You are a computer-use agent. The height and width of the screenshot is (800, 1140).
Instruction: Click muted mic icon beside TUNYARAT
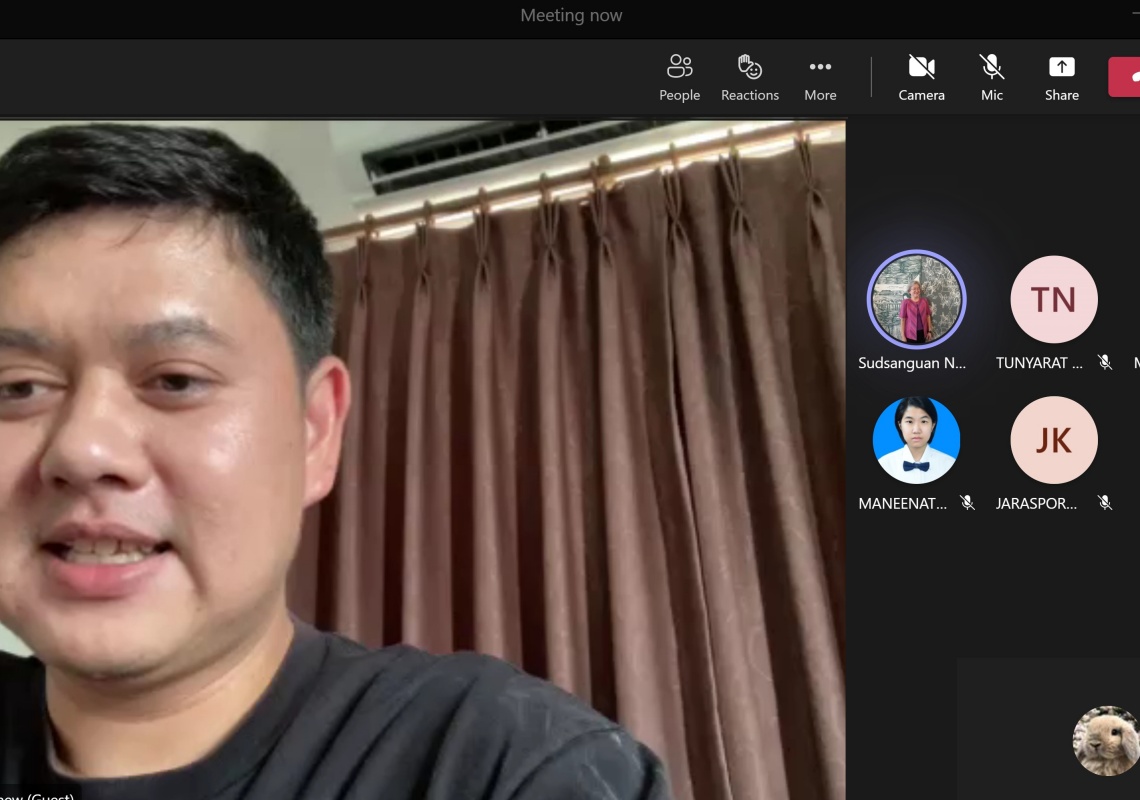(x=1105, y=363)
